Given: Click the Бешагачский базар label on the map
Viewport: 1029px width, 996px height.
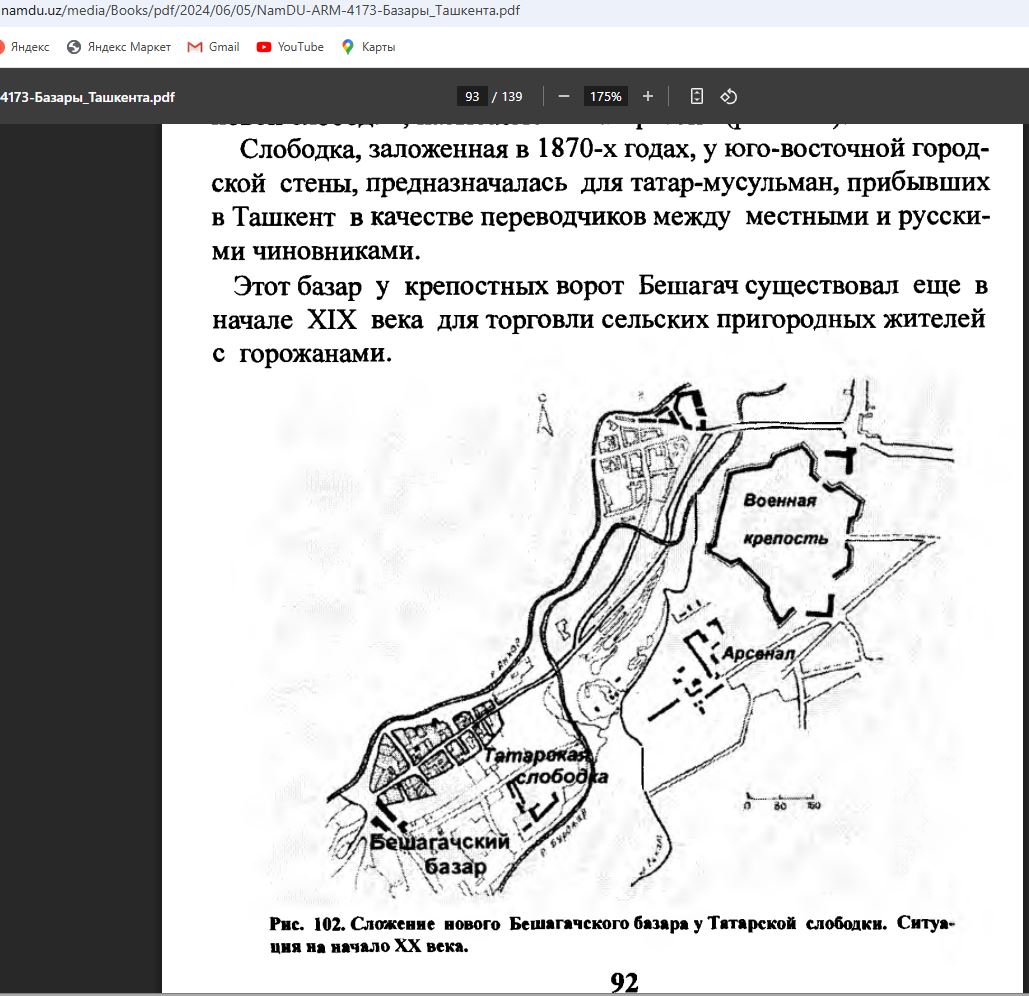Looking at the screenshot, I should pos(440,854).
